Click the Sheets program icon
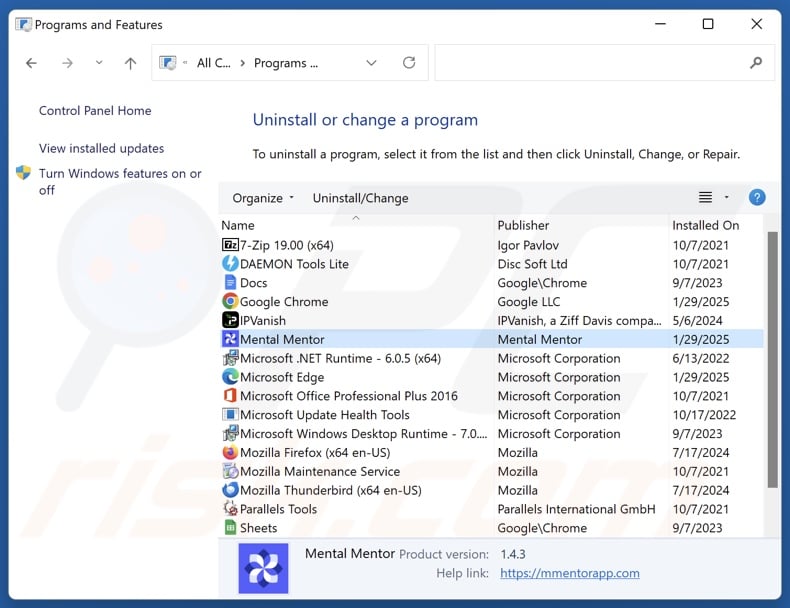Viewport: 790px width, 608px height. (230, 528)
